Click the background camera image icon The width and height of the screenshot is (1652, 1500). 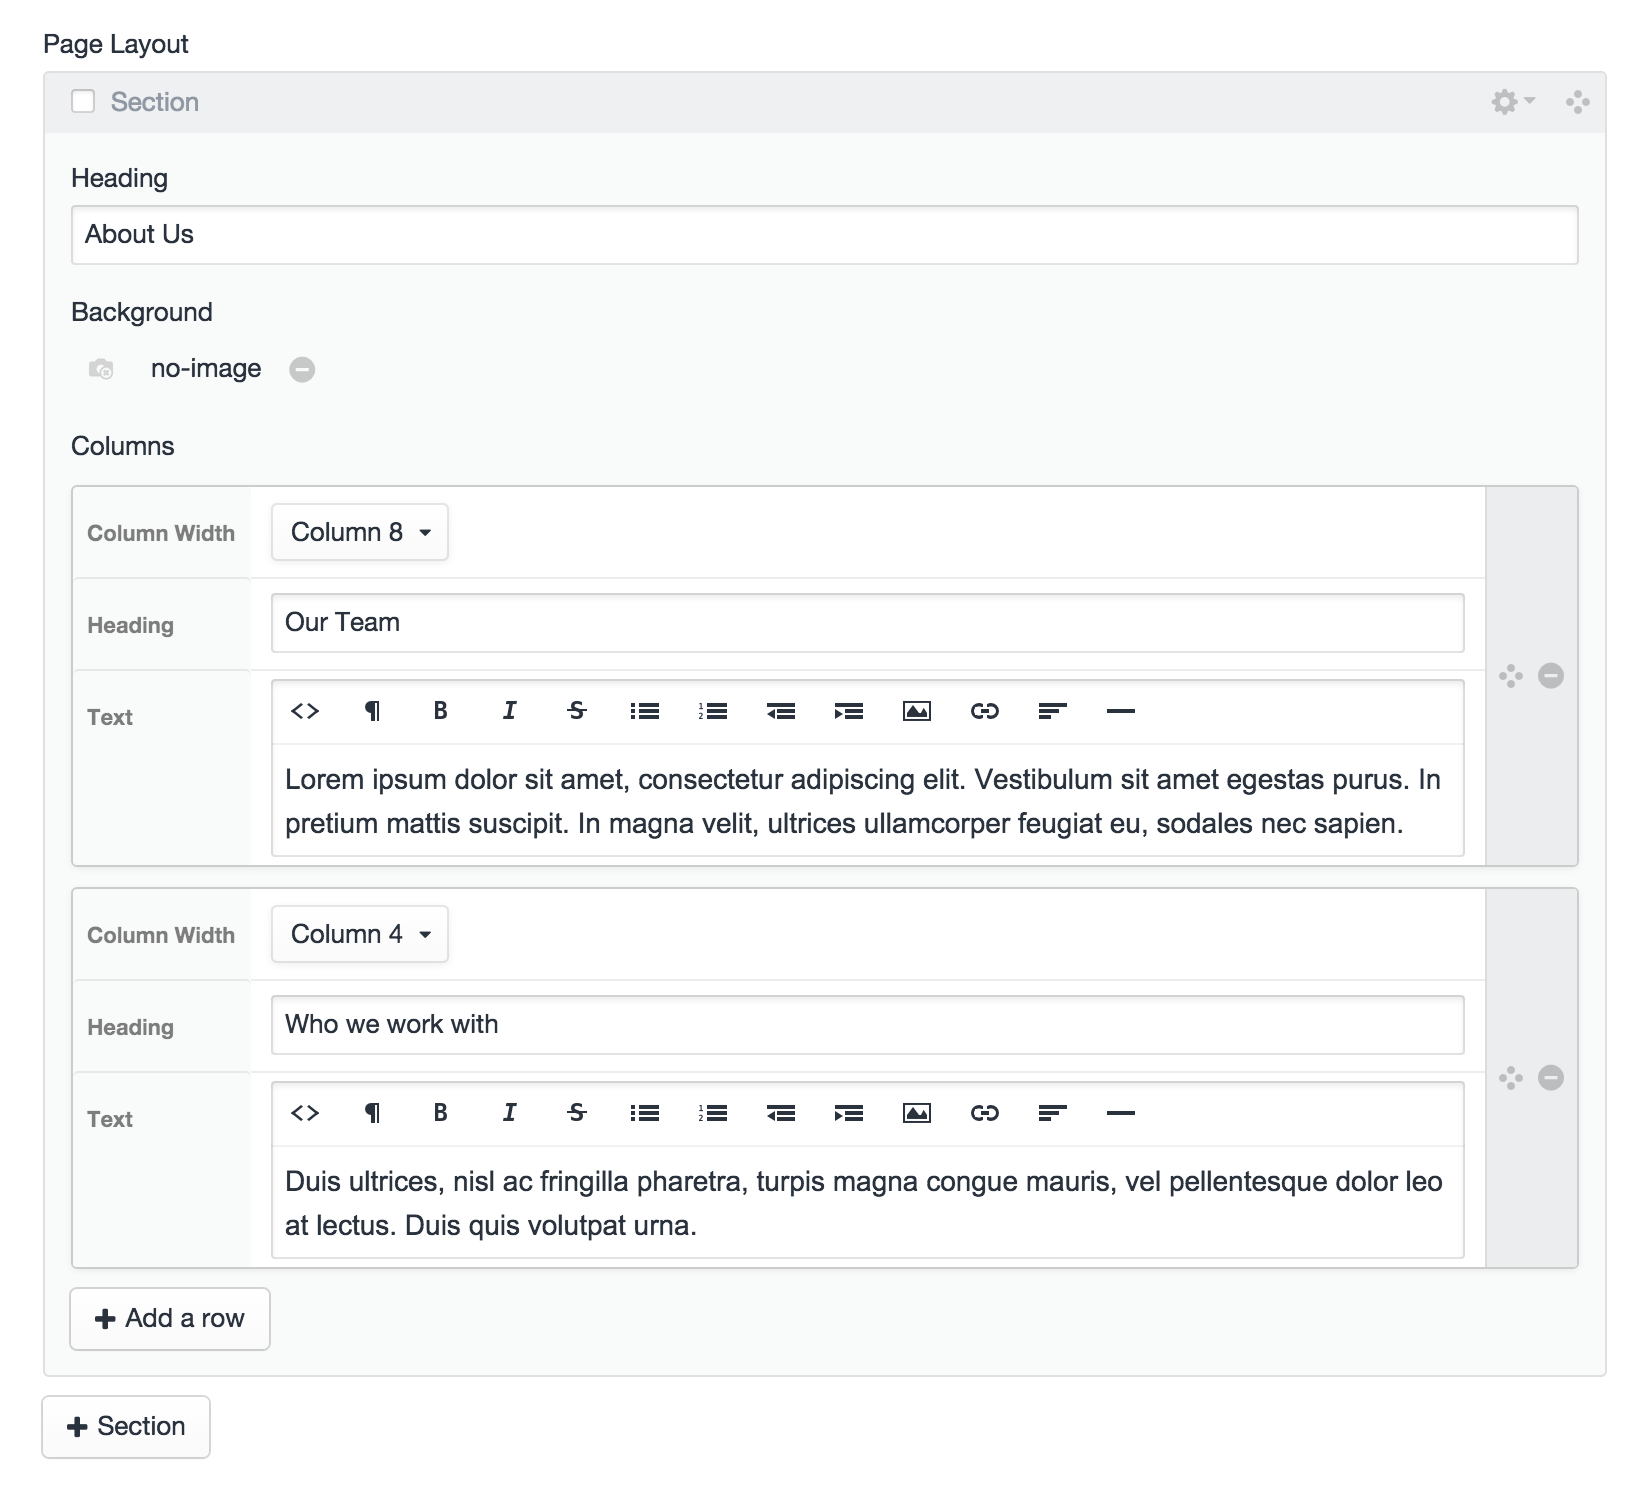101,370
